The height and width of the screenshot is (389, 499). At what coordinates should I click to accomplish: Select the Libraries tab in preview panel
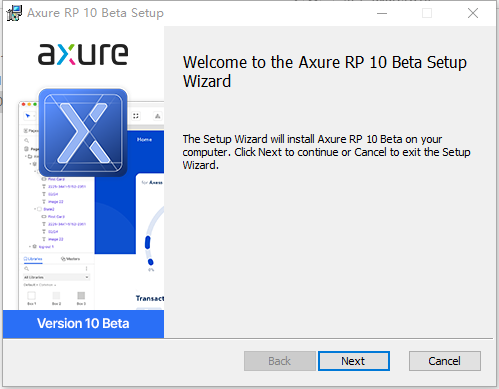click(x=33, y=259)
